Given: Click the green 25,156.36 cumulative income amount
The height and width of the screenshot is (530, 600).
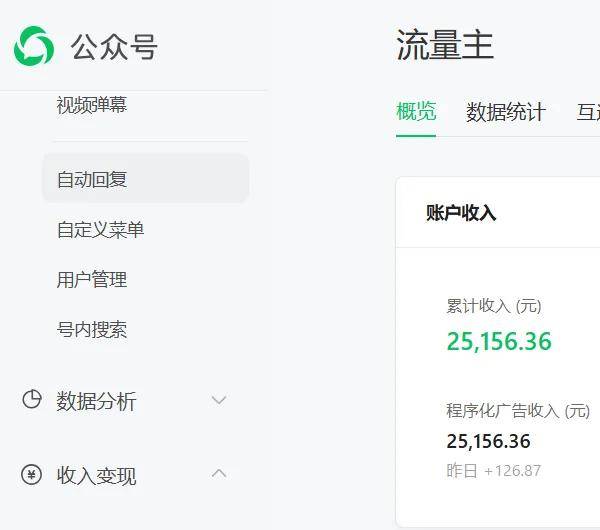Looking at the screenshot, I should pos(499,341).
